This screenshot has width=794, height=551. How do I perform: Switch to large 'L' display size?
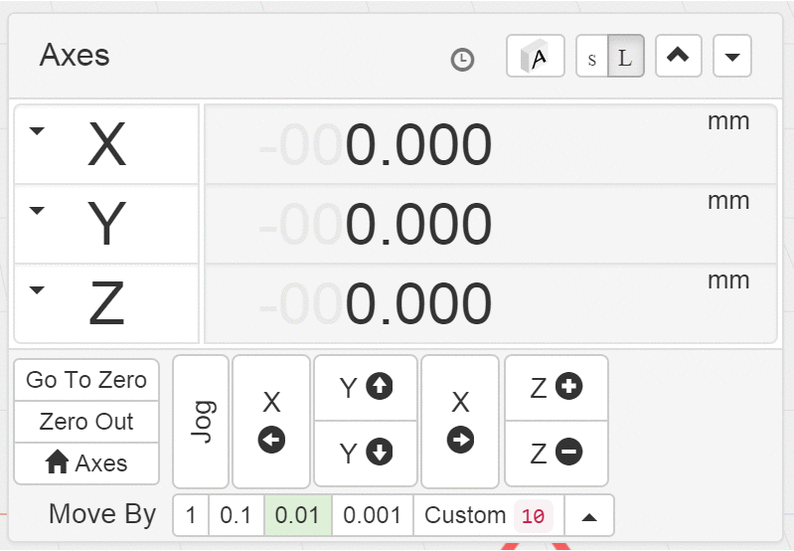[626, 57]
